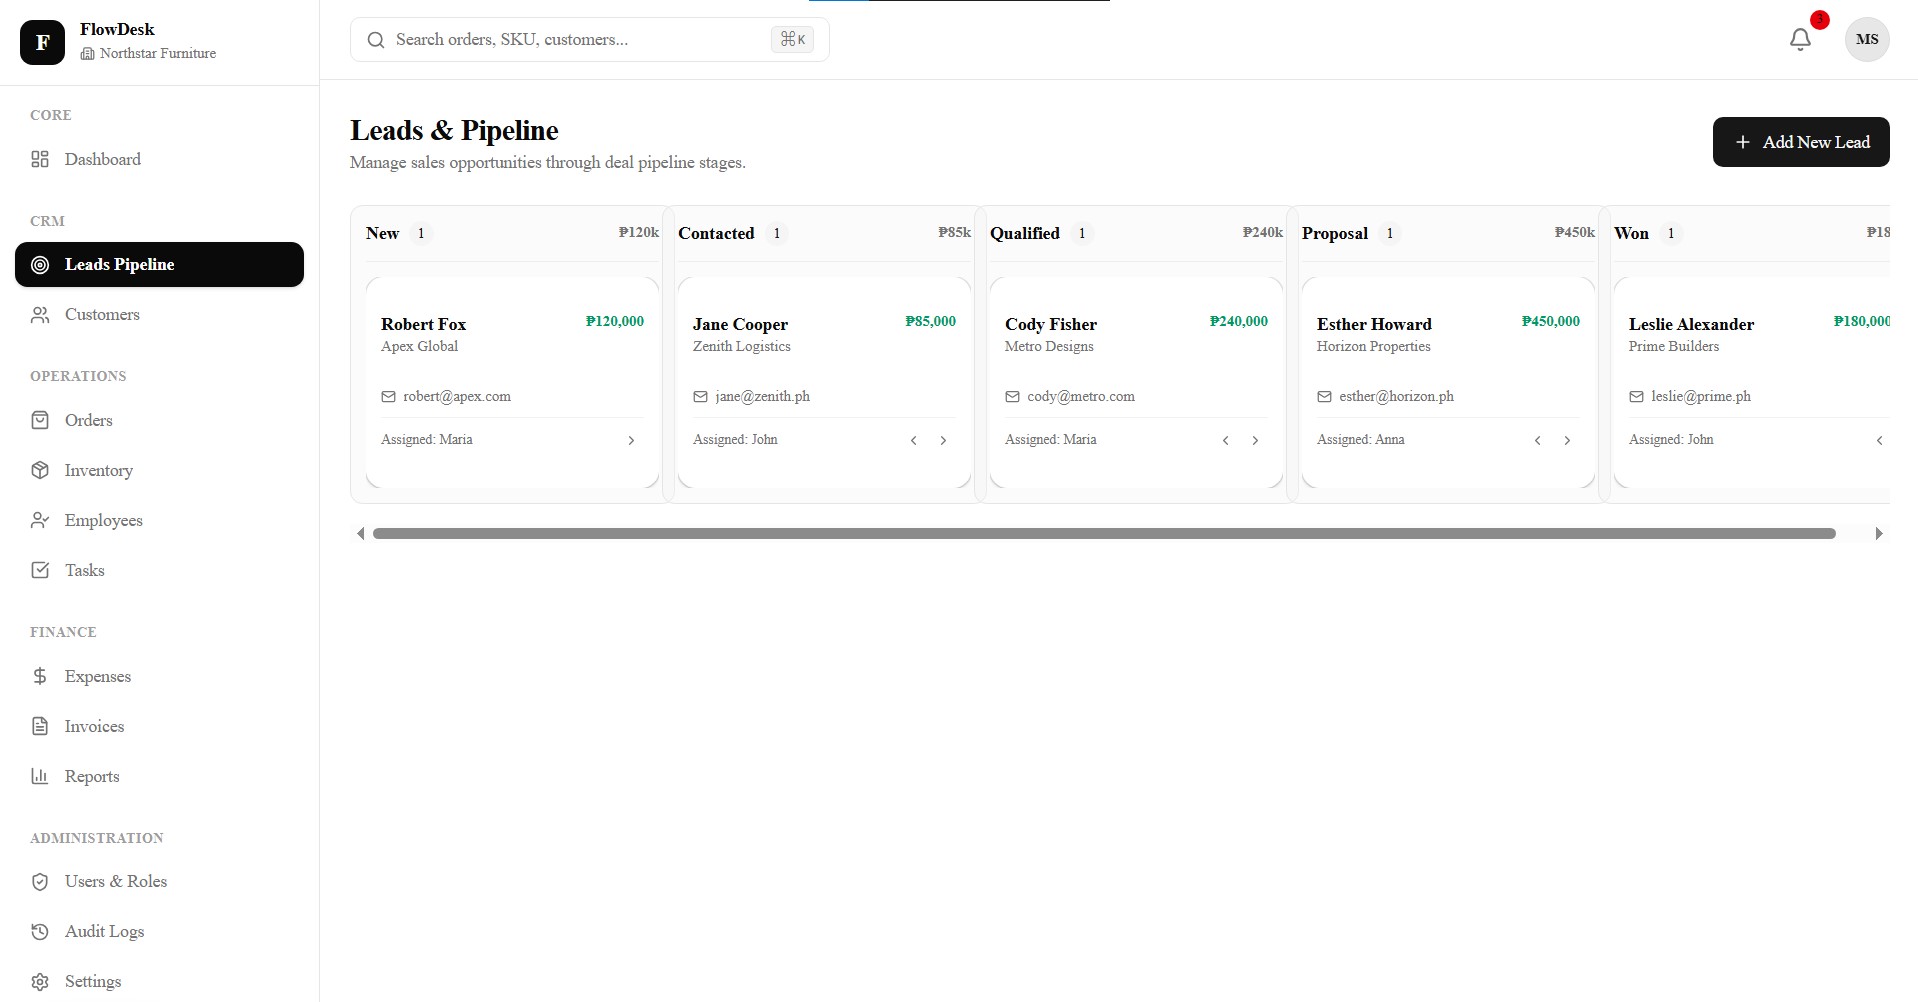Open Esther Howard lead card

point(1448,383)
